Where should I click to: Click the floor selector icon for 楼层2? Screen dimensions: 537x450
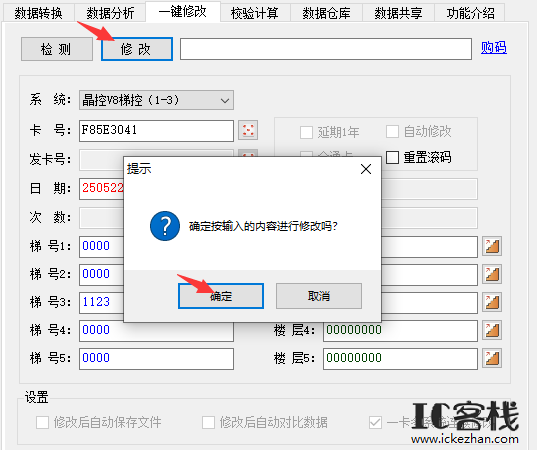tap(492, 274)
